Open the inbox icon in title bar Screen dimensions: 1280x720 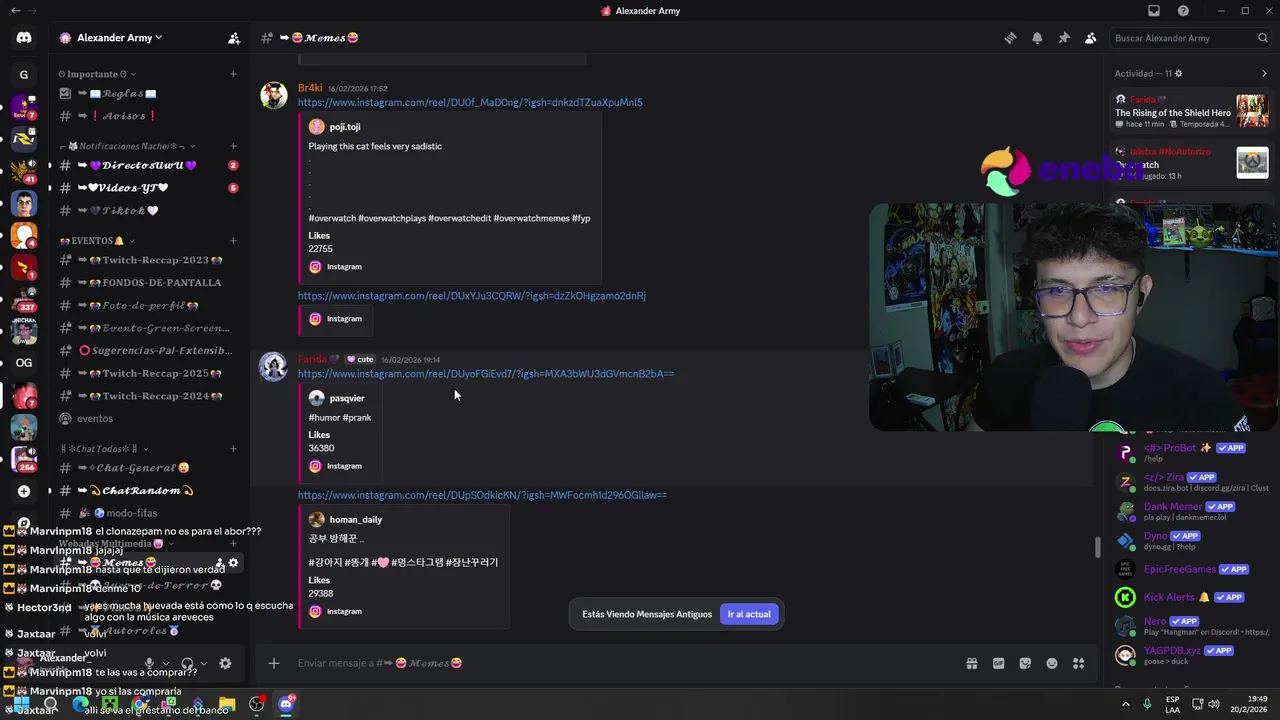(x=1154, y=11)
